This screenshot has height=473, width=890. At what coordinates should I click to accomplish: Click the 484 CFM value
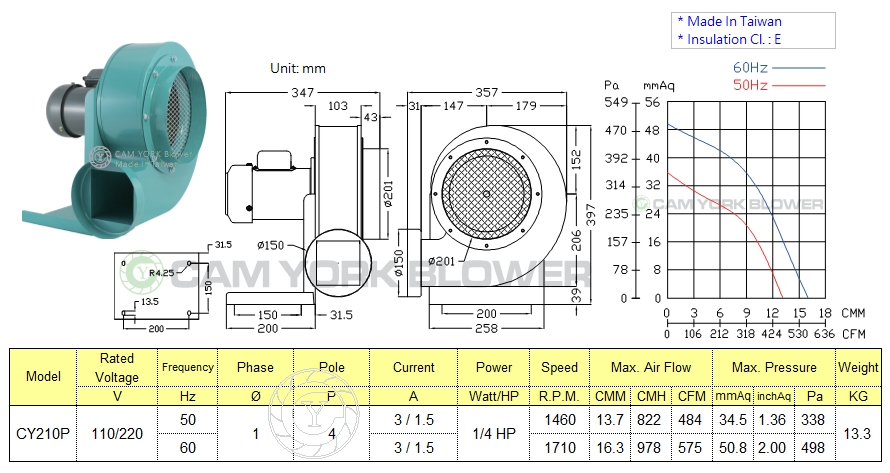click(x=690, y=420)
